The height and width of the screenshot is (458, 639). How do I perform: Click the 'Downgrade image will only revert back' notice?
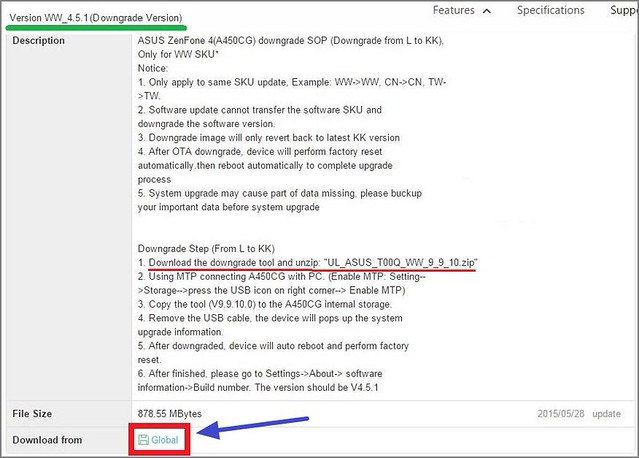pyautogui.click(x=269, y=138)
